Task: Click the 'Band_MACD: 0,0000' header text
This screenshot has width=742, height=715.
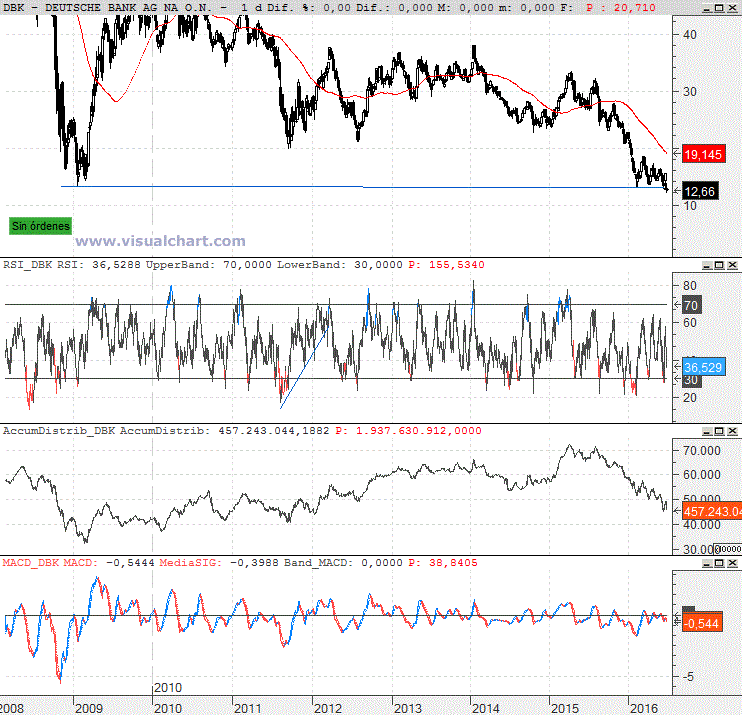Action: [x=343, y=563]
